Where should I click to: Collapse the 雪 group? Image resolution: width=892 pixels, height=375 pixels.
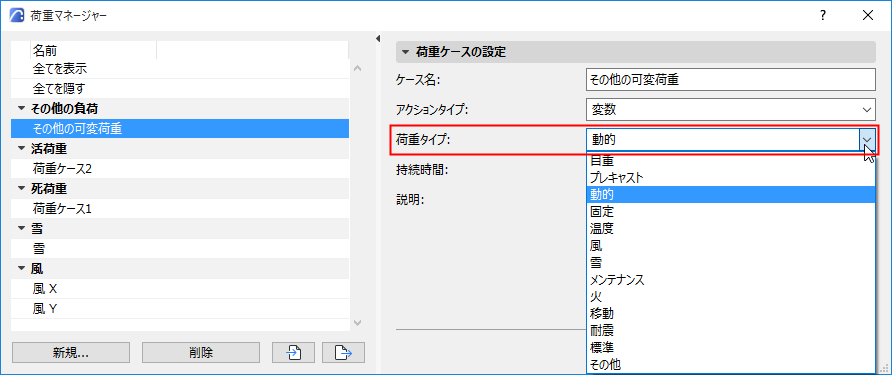pyautogui.click(x=22, y=228)
